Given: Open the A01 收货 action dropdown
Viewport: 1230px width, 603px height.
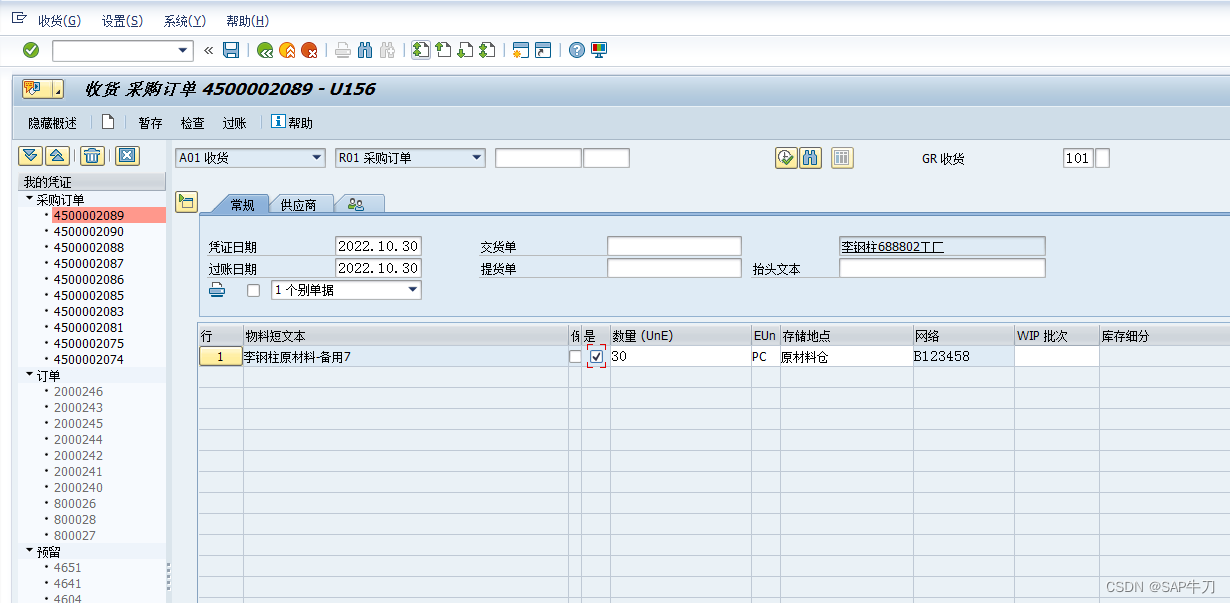Looking at the screenshot, I should (x=317, y=158).
